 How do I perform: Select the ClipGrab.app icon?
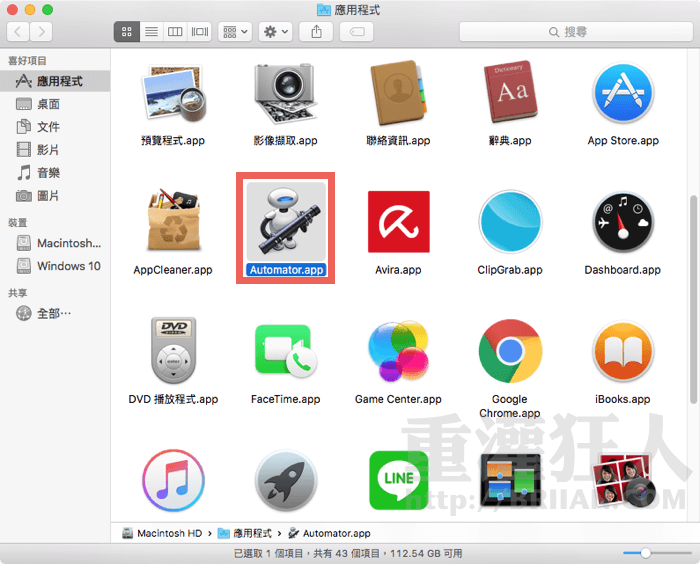(510, 222)
